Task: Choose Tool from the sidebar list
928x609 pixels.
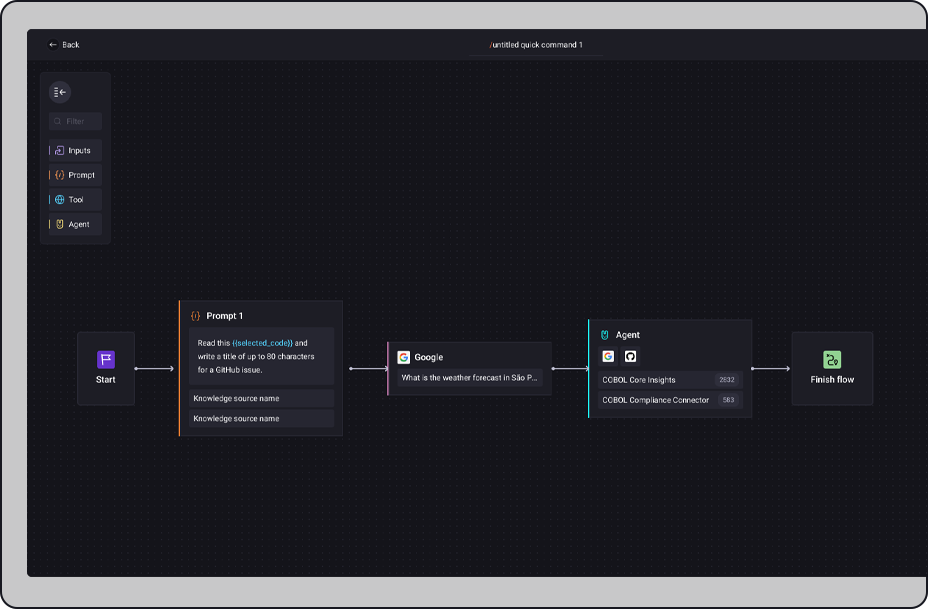Action: click(x=76, y=200)
